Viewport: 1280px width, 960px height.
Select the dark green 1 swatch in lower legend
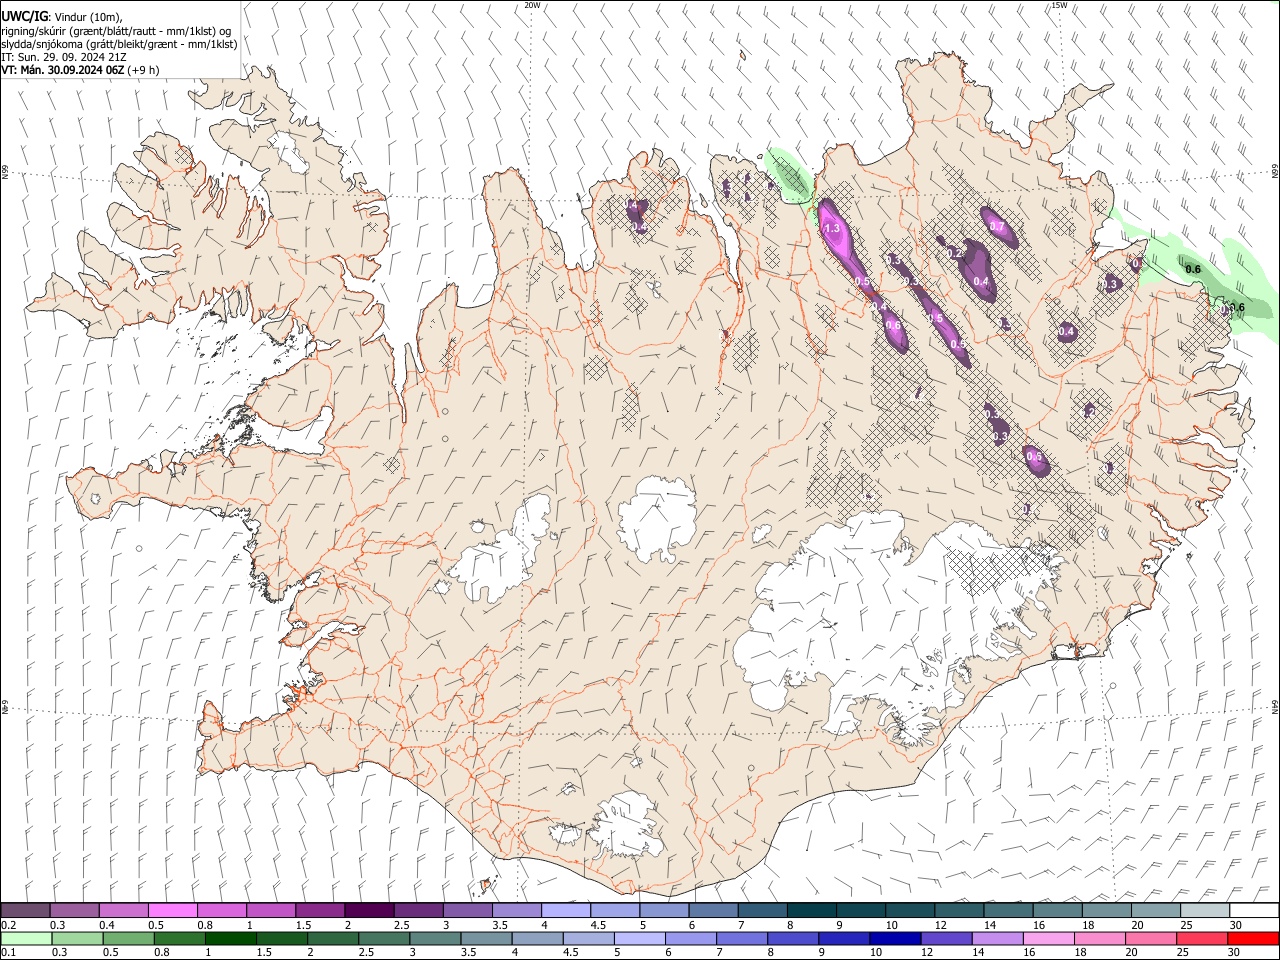click(x=230, y=938)
